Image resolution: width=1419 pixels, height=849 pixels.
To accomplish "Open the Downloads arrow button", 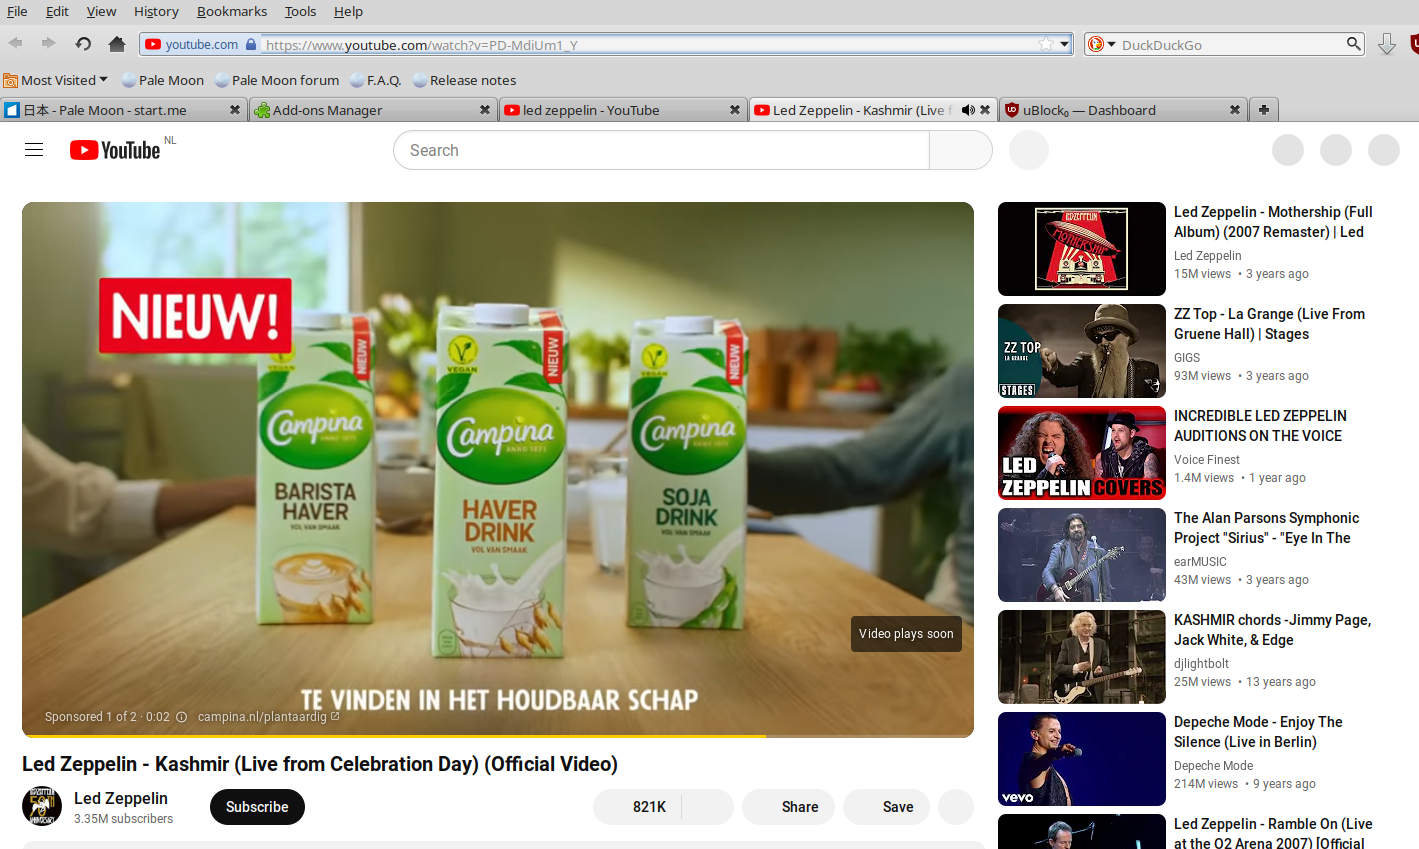I will coord(1386,44).
